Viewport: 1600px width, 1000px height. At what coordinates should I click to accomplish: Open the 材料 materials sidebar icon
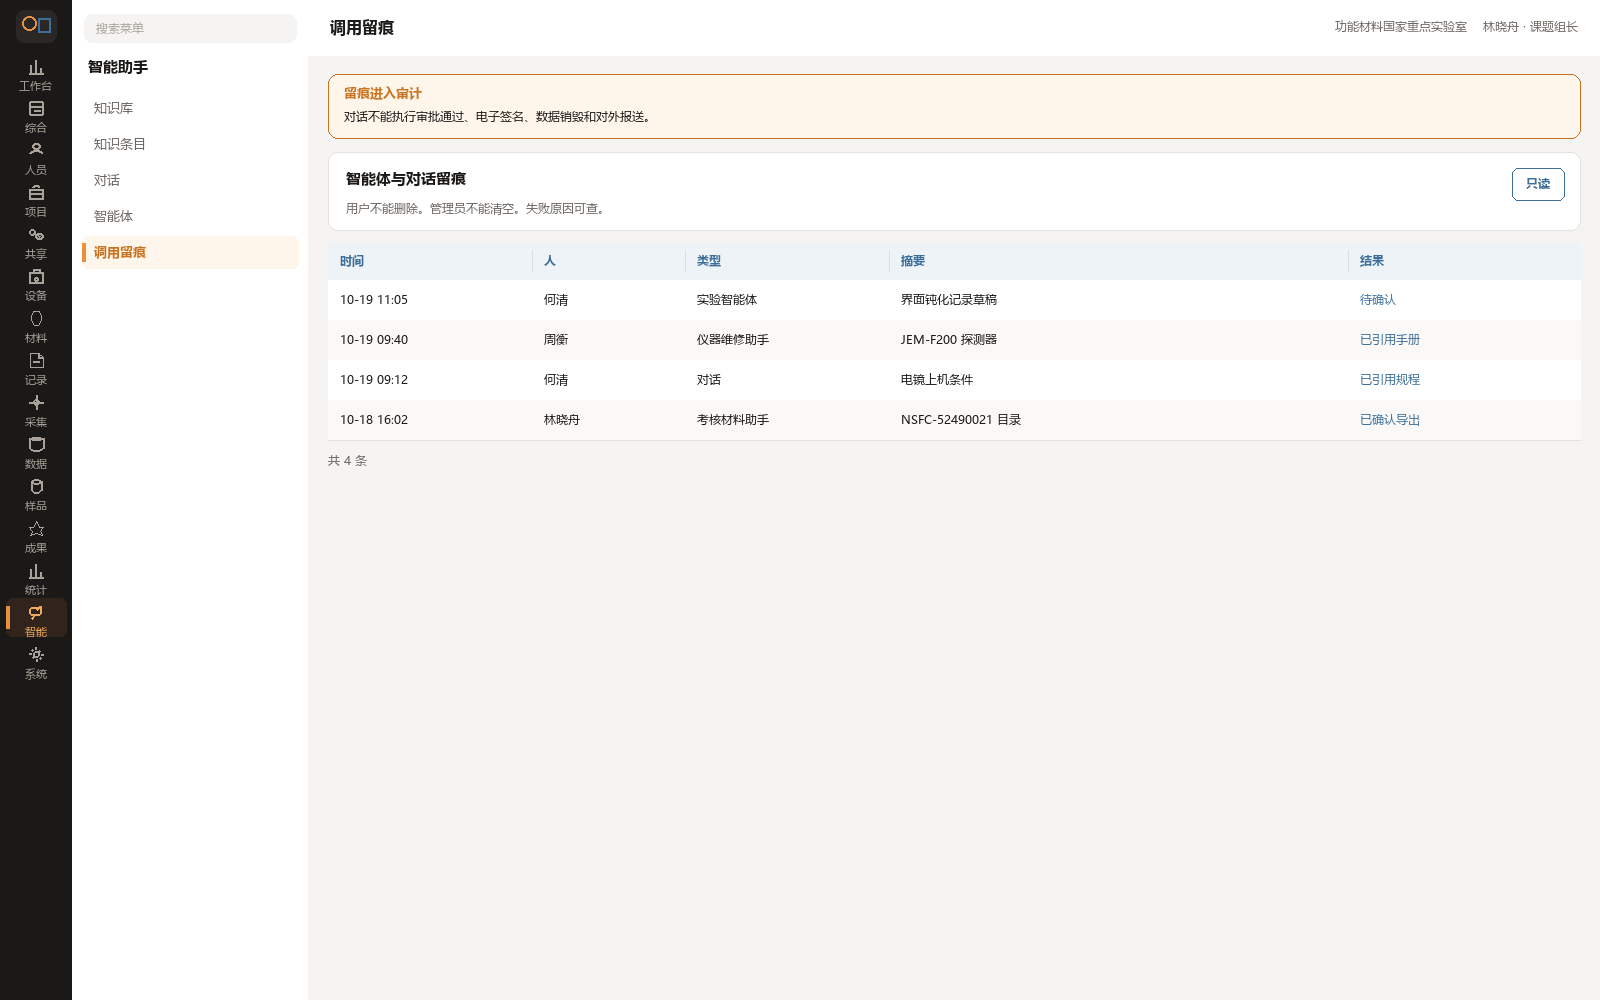pos(36,327)
